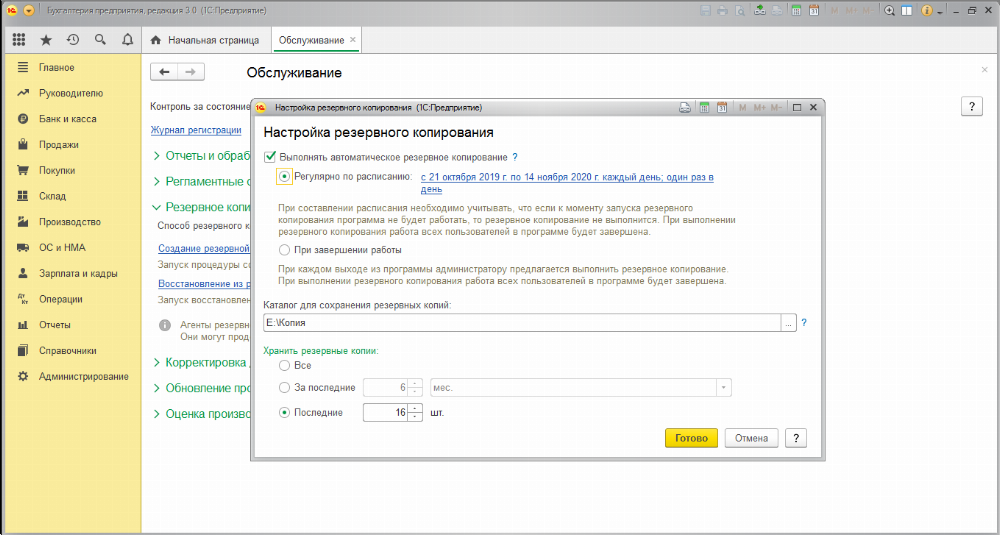Open Восстановление из резервной копии link

pos(203,283)
